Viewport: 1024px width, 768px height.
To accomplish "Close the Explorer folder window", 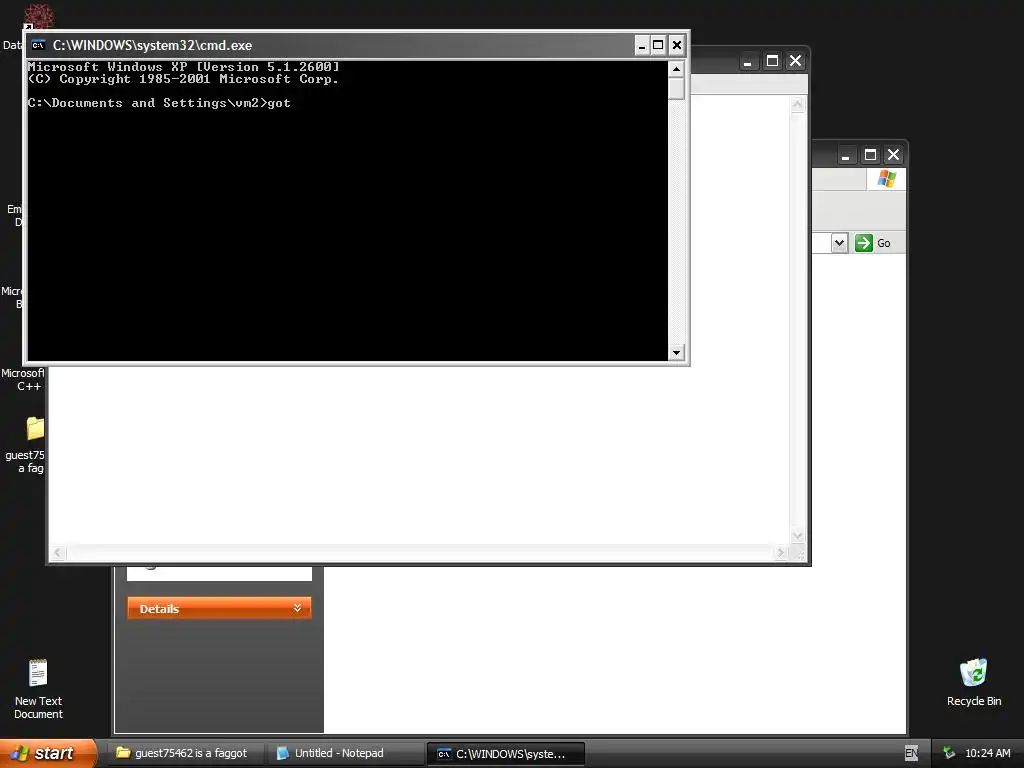I will tap(893, 155).
